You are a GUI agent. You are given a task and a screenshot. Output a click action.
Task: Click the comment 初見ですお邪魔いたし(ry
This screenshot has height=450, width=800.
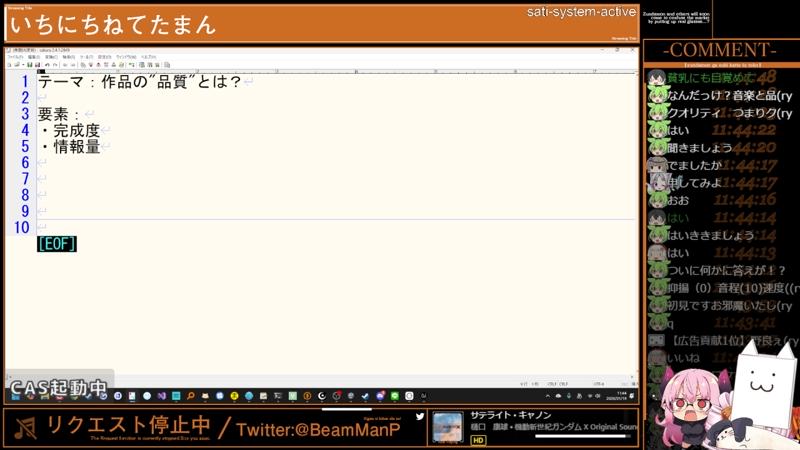[x=730, y=306]
